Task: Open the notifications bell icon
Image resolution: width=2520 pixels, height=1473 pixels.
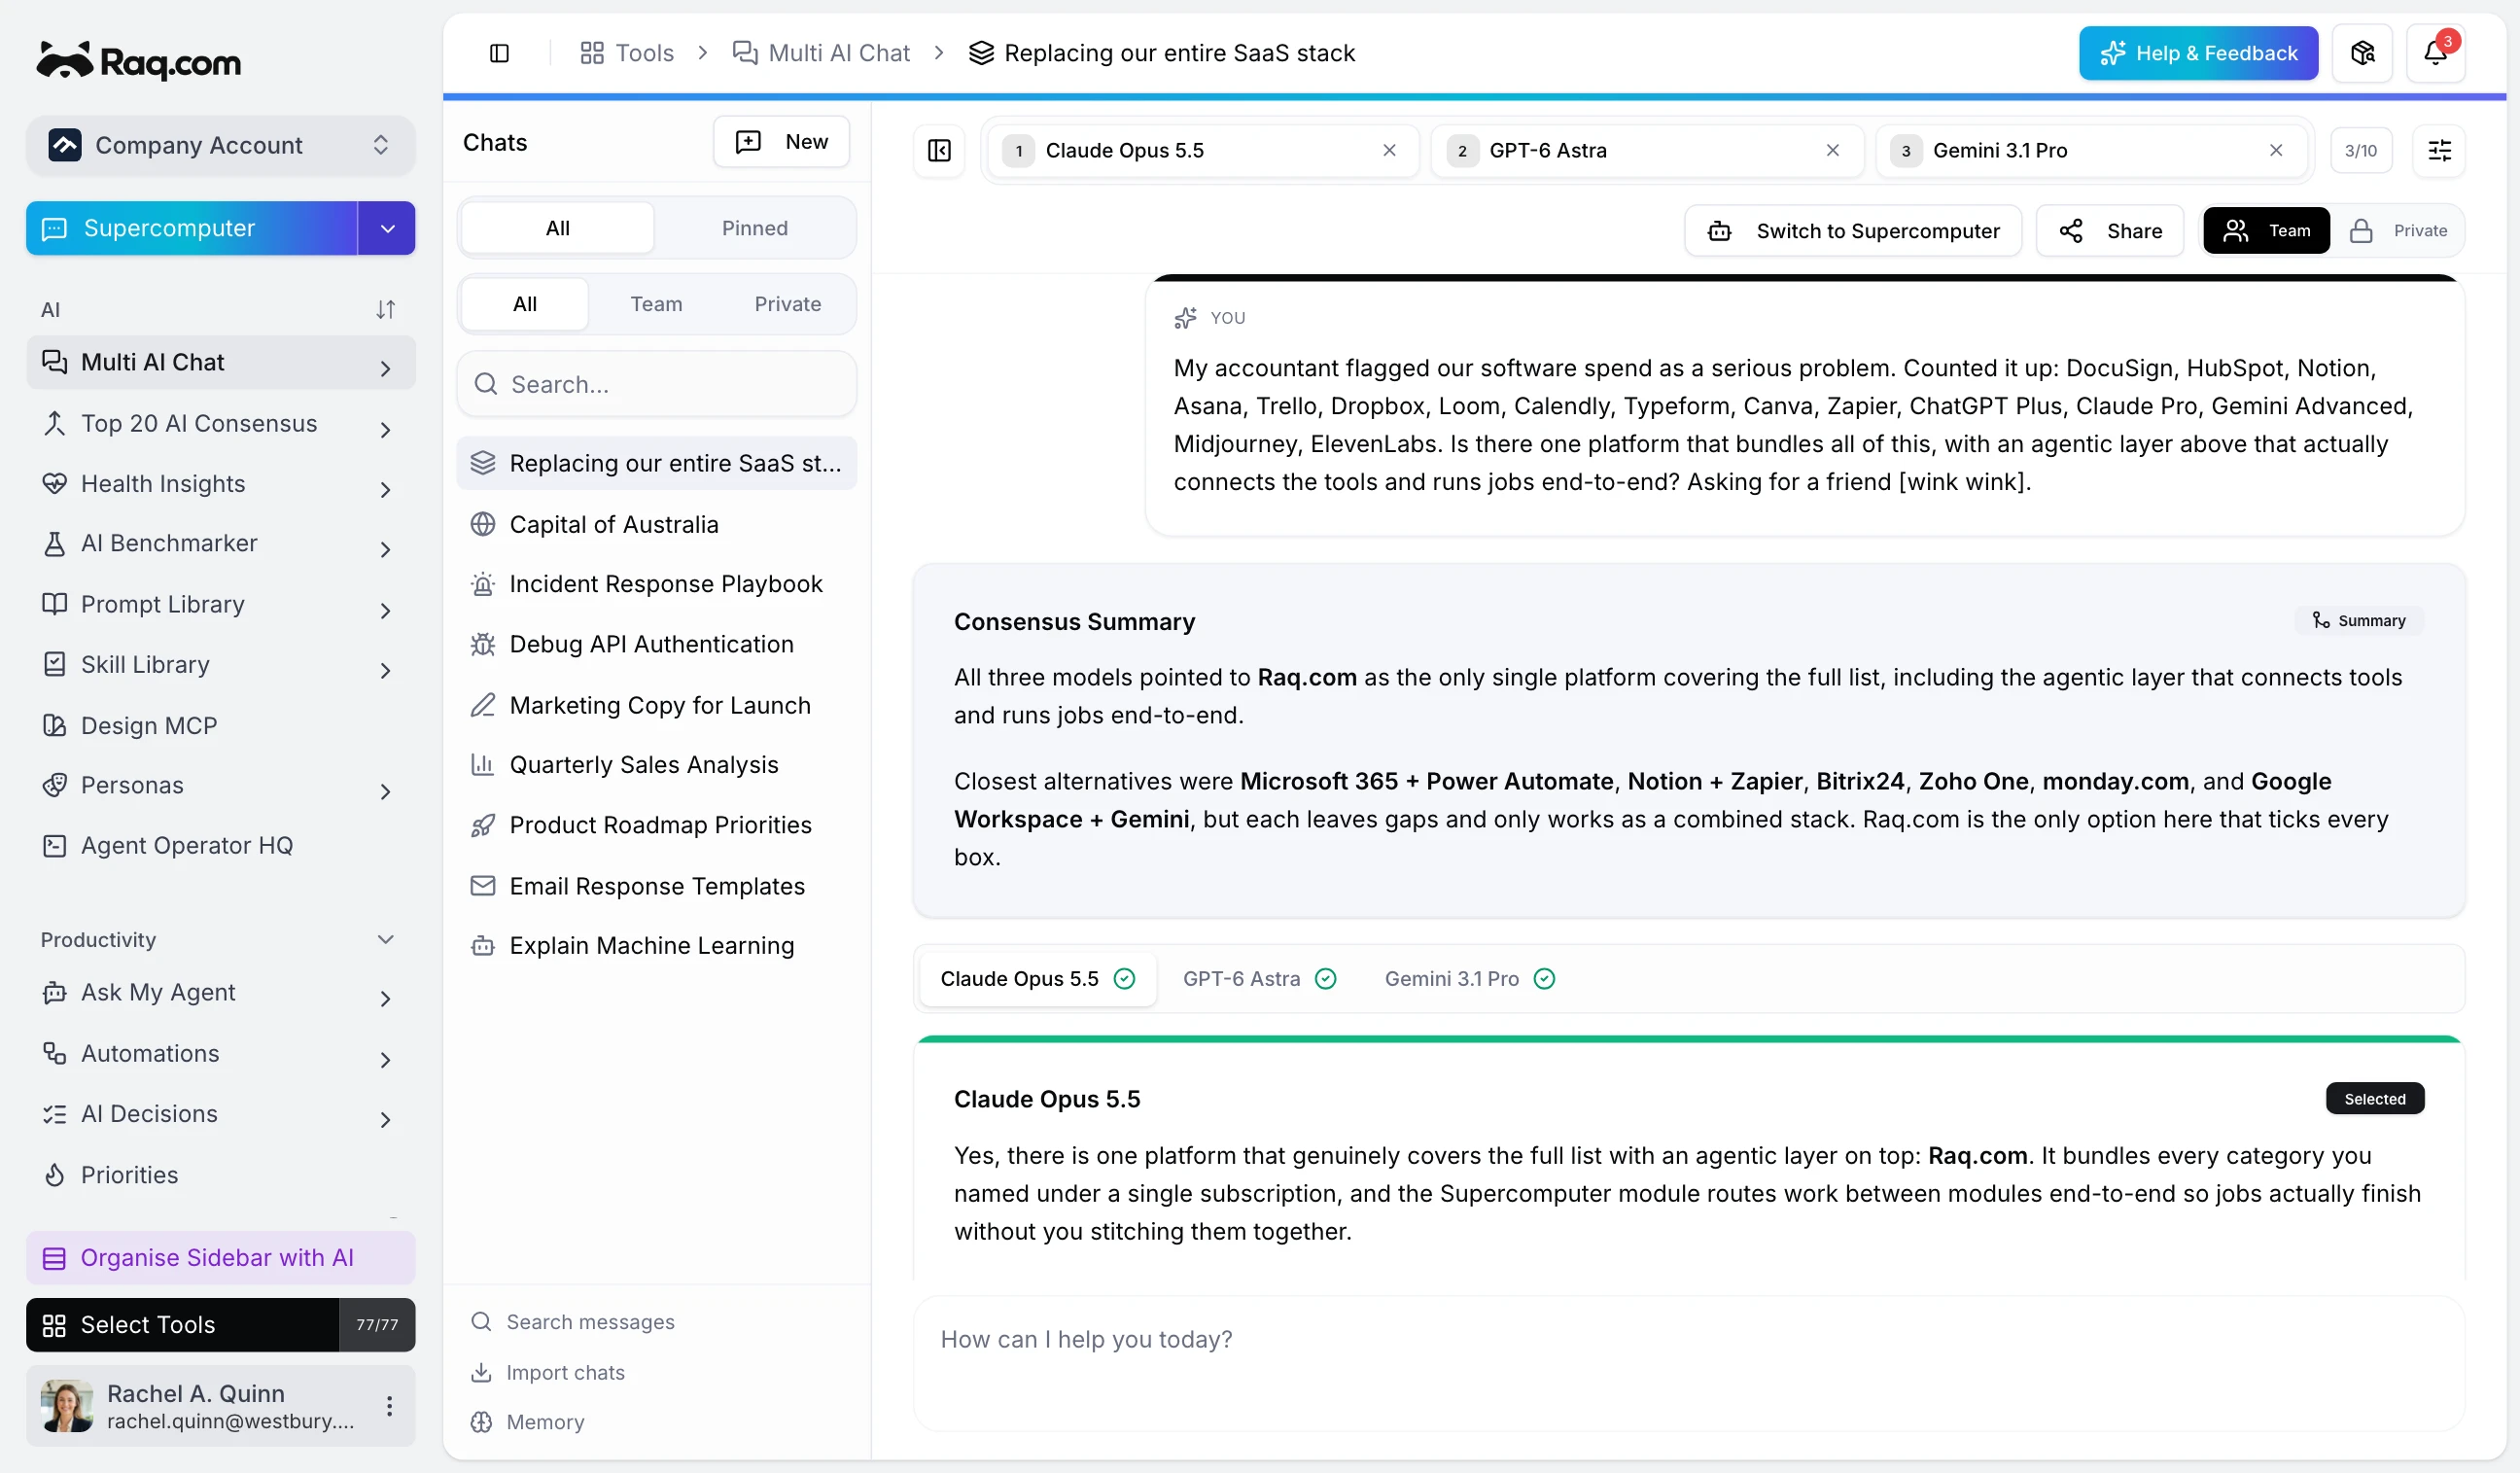Action: 2435,53
